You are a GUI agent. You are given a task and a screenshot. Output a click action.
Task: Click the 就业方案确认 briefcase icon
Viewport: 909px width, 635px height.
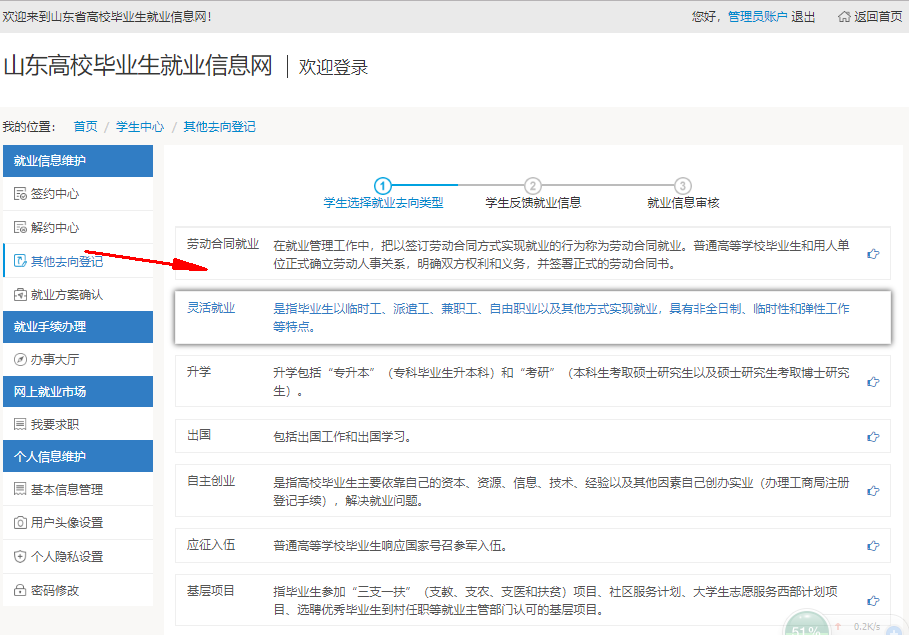point(20,295)
